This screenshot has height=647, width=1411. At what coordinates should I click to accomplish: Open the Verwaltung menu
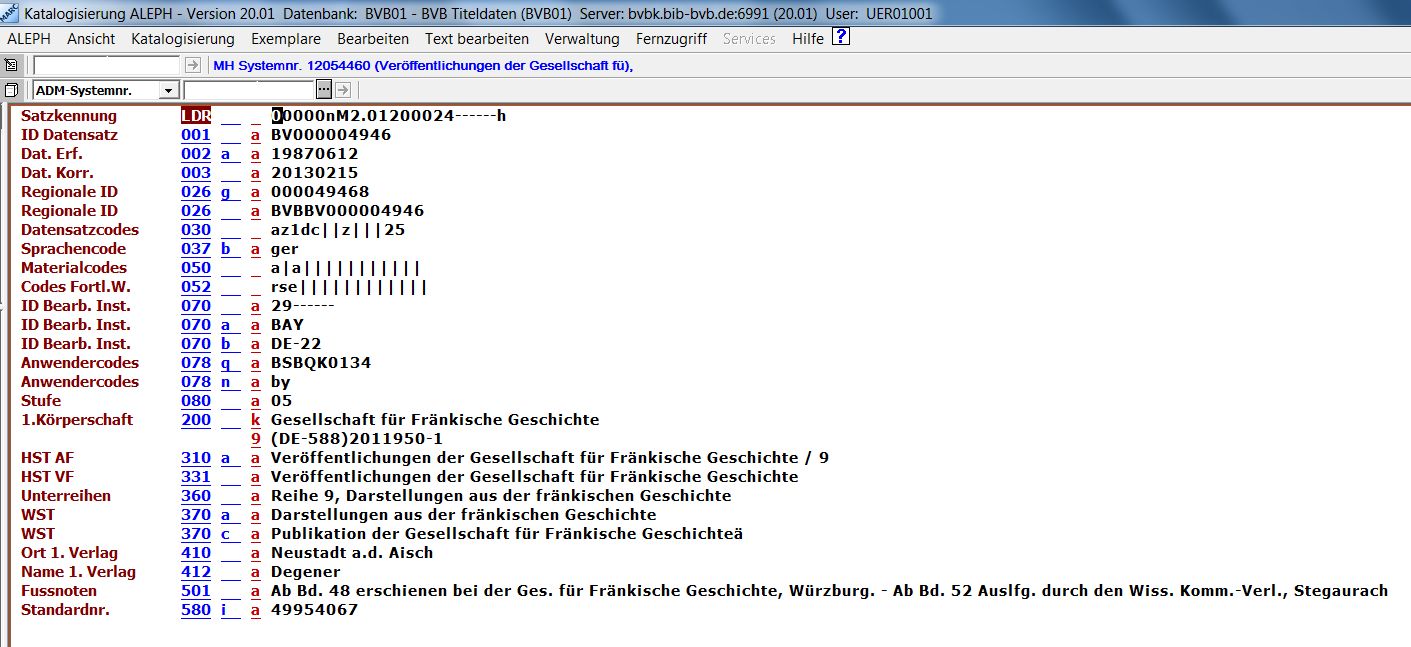click(582, 39)
